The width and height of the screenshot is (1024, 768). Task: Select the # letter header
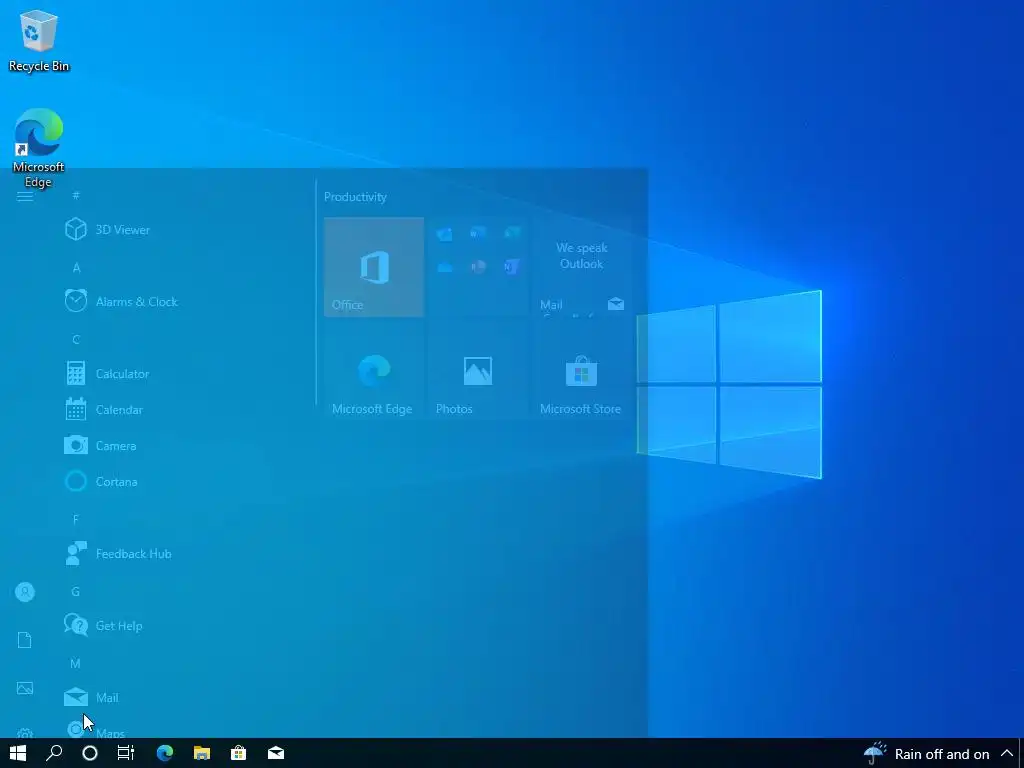(x=76, y=195)
